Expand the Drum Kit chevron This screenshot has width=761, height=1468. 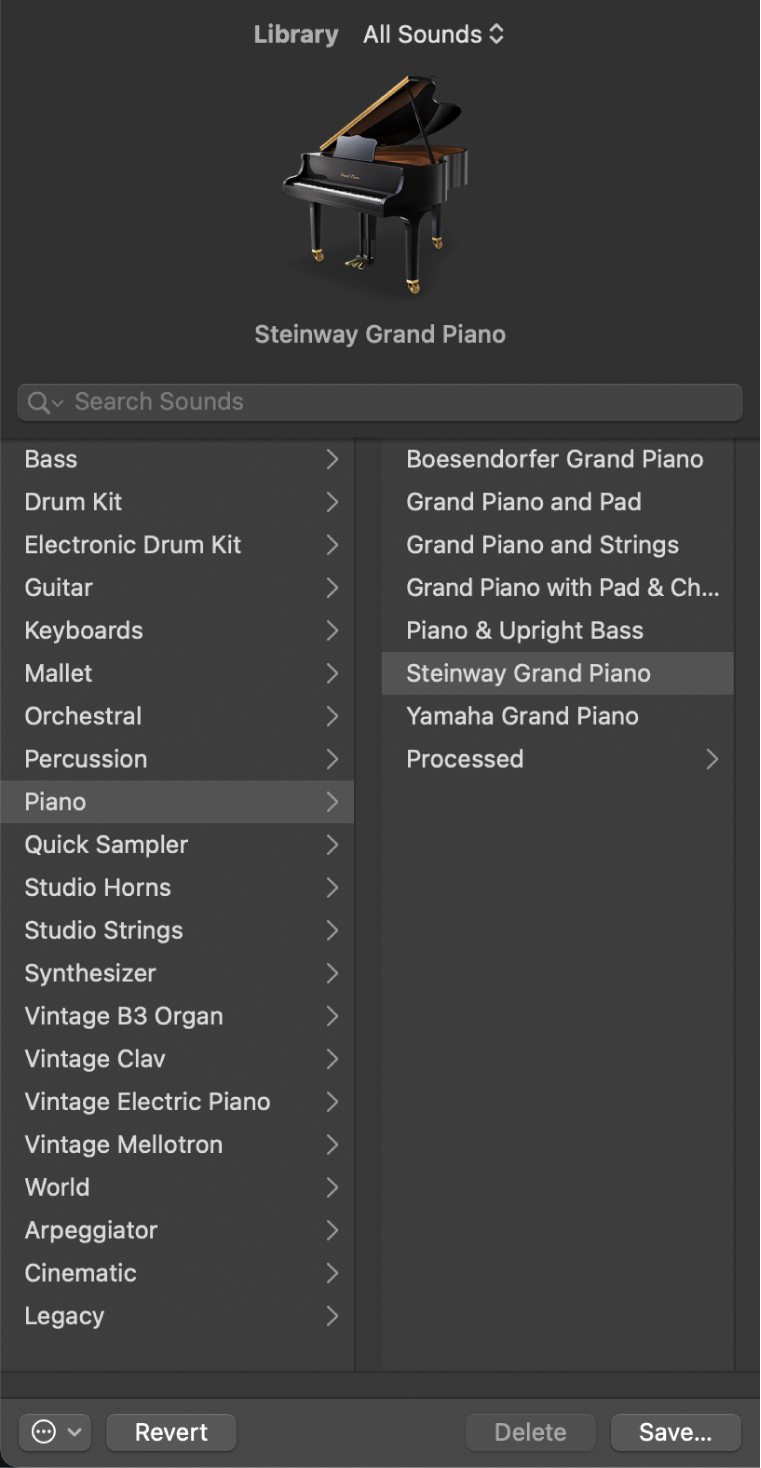click(x=332, y=502)
